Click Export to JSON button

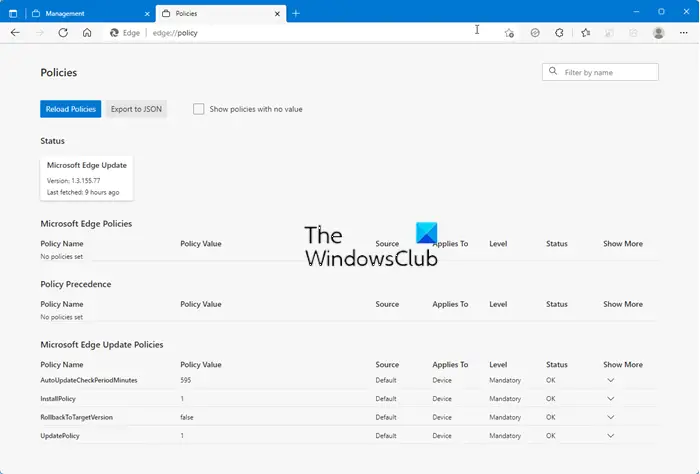click(136, 109)
